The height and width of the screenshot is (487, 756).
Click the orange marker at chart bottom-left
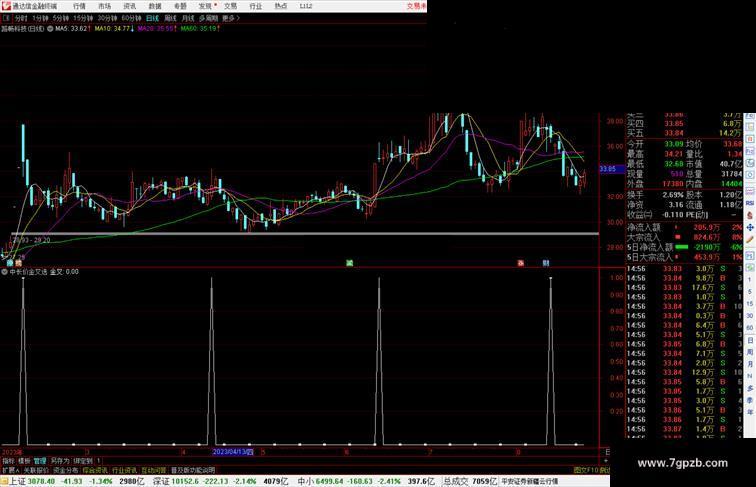point(18,263)
